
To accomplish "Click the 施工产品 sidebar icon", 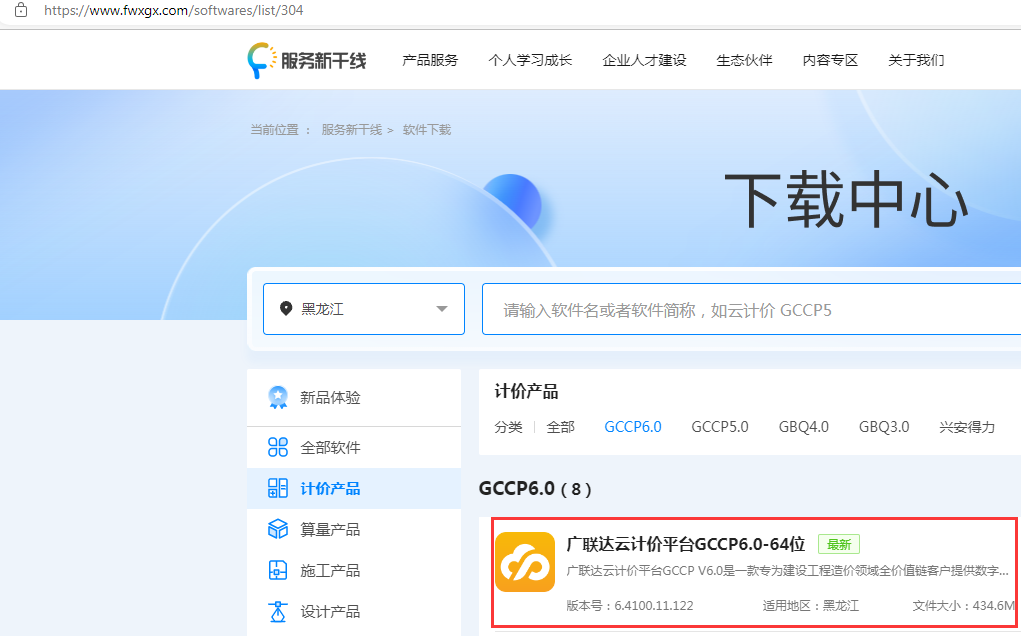I will [278, 570].
